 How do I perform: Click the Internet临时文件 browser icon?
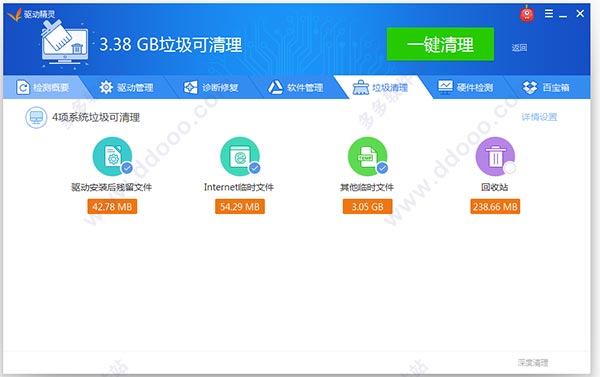click(240, 157)
